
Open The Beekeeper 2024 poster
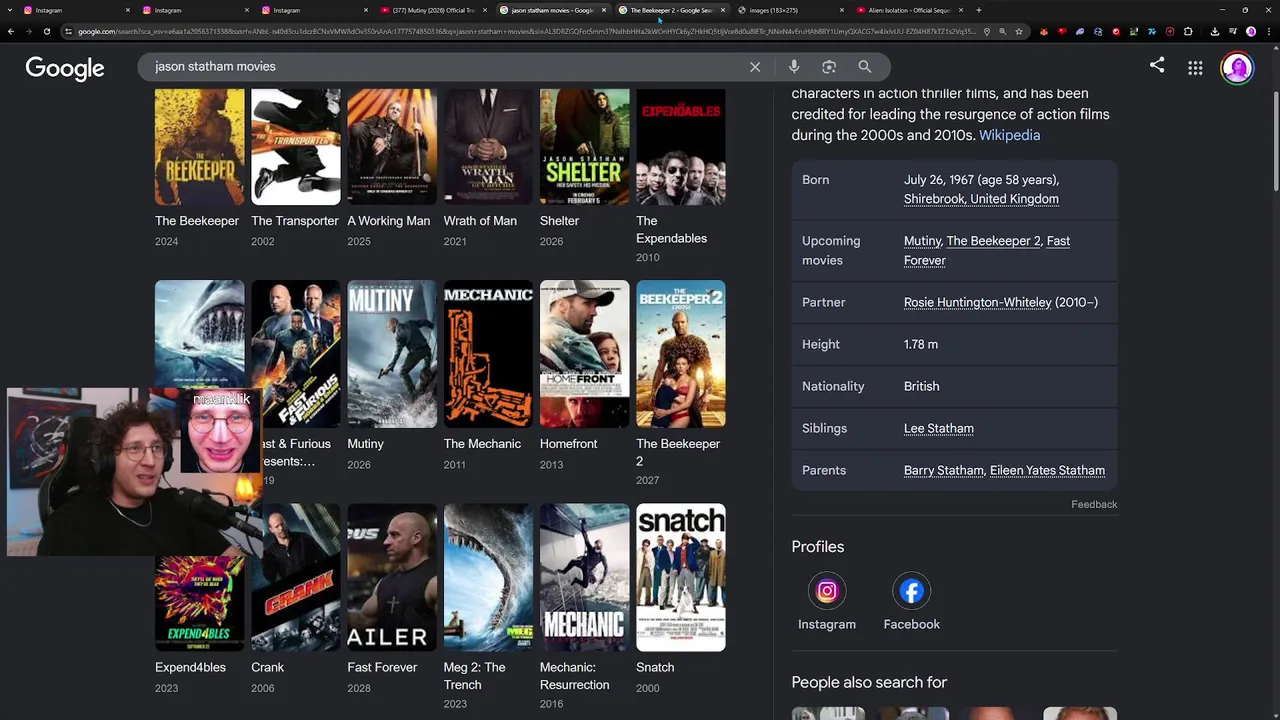click(x=199, y=147)
